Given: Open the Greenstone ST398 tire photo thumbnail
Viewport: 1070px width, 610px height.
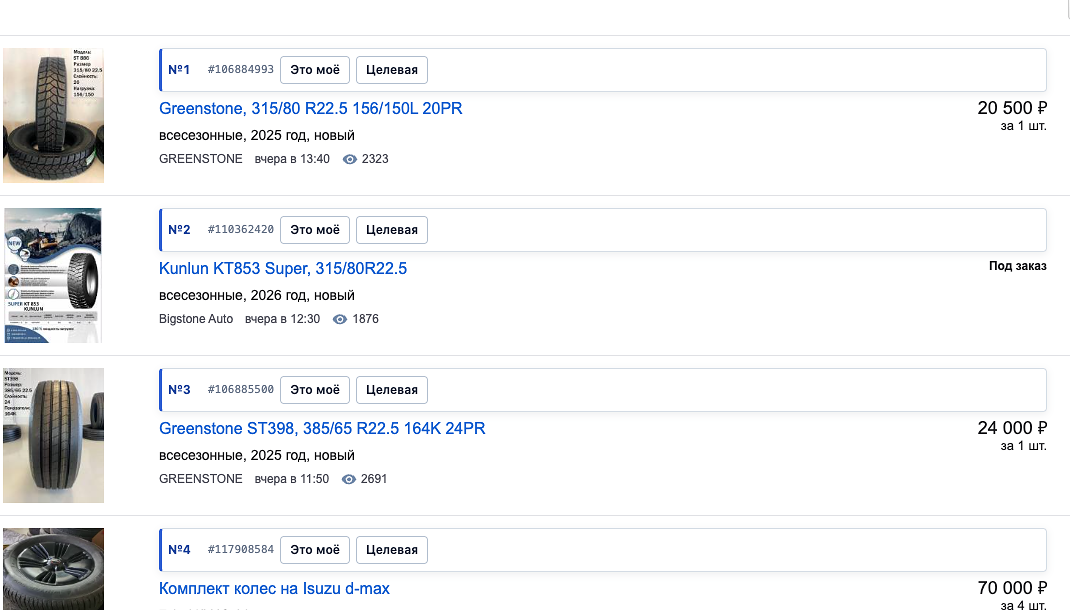Looking at the screenshot, I should point(53,435).
